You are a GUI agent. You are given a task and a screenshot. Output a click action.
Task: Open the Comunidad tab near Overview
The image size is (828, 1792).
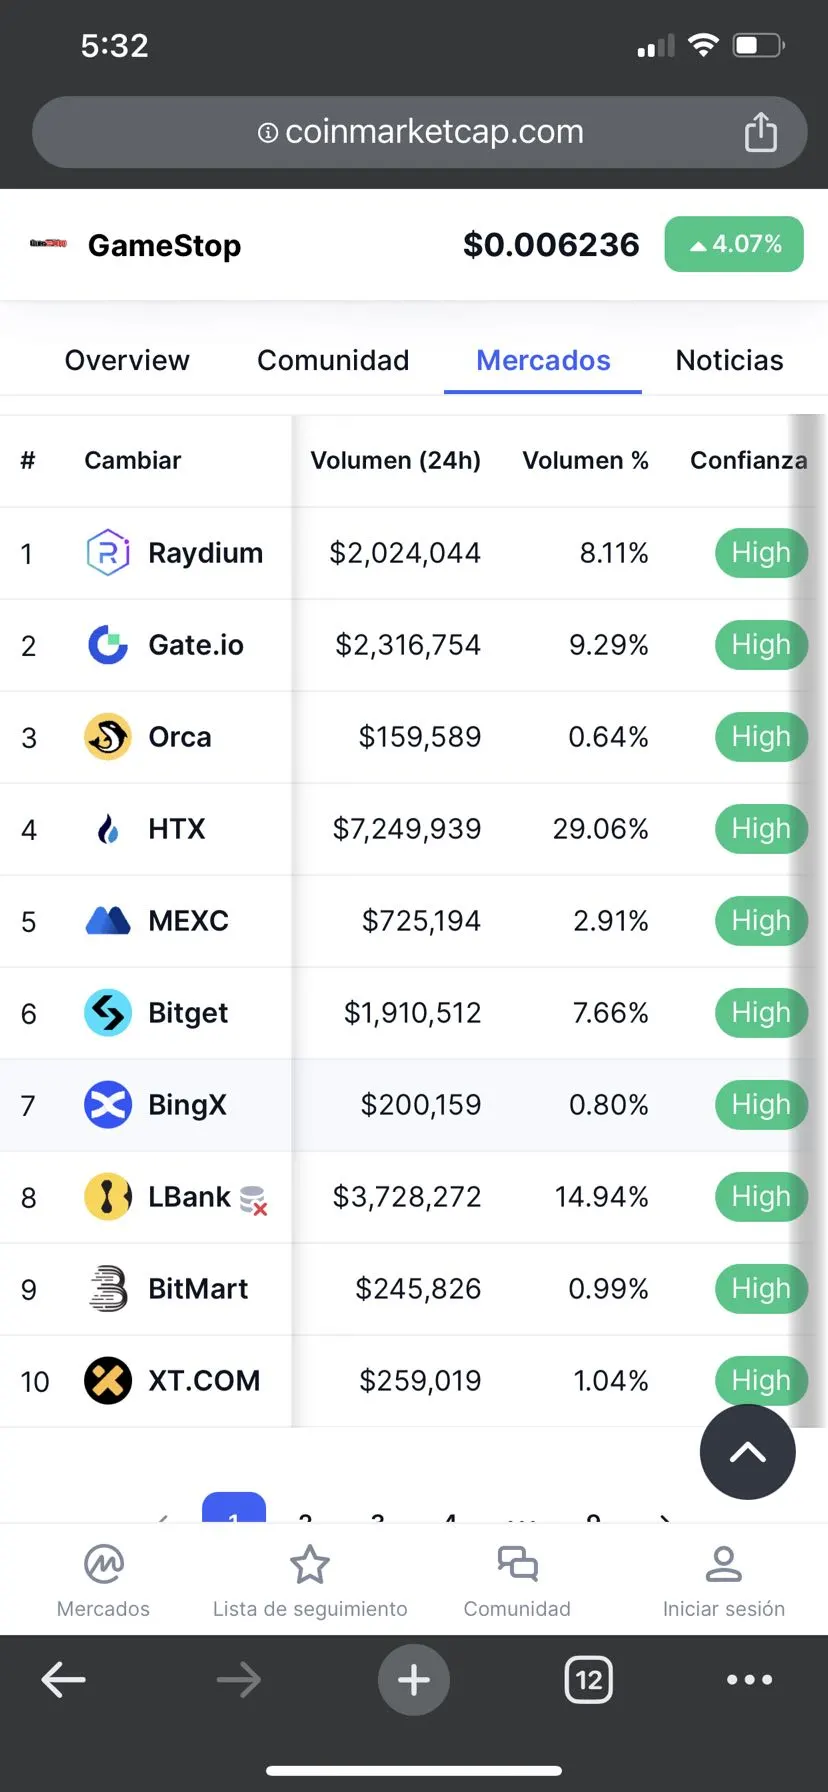tap(333, 360)
